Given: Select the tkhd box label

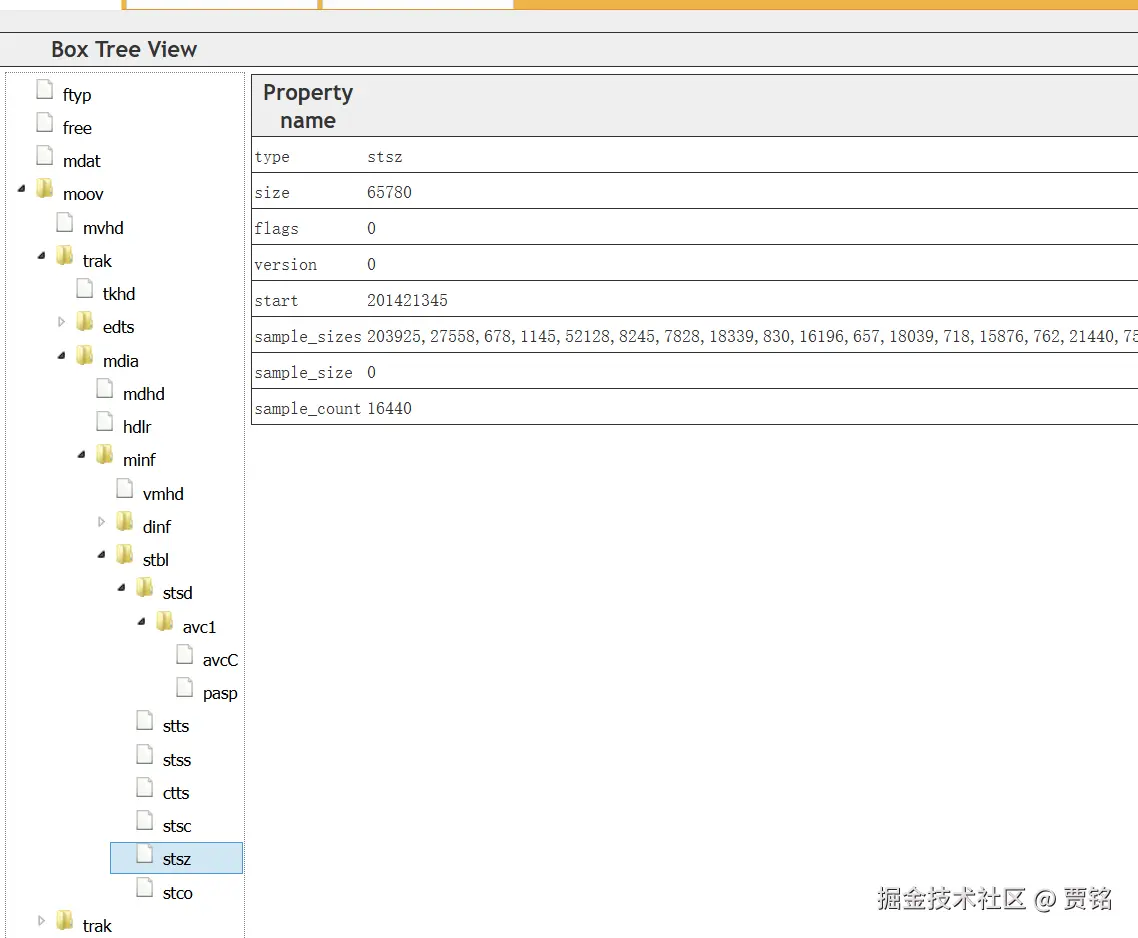Looking at the screenshot, I should pos(119,294).
